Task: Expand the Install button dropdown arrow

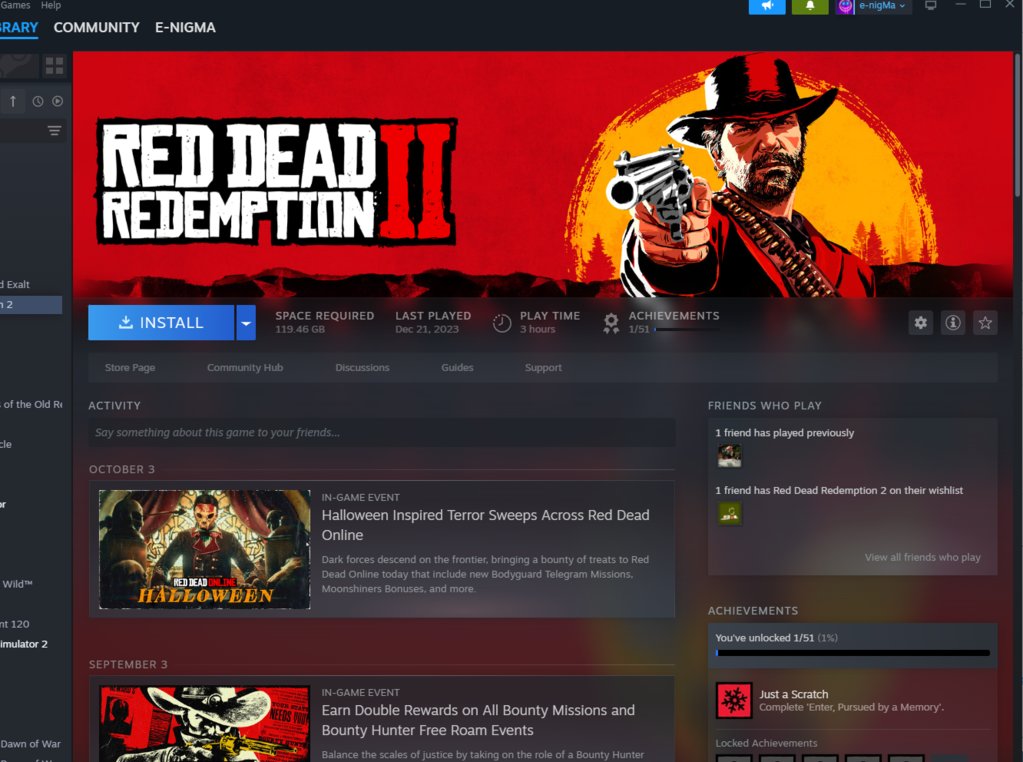Action: [246, 322]
